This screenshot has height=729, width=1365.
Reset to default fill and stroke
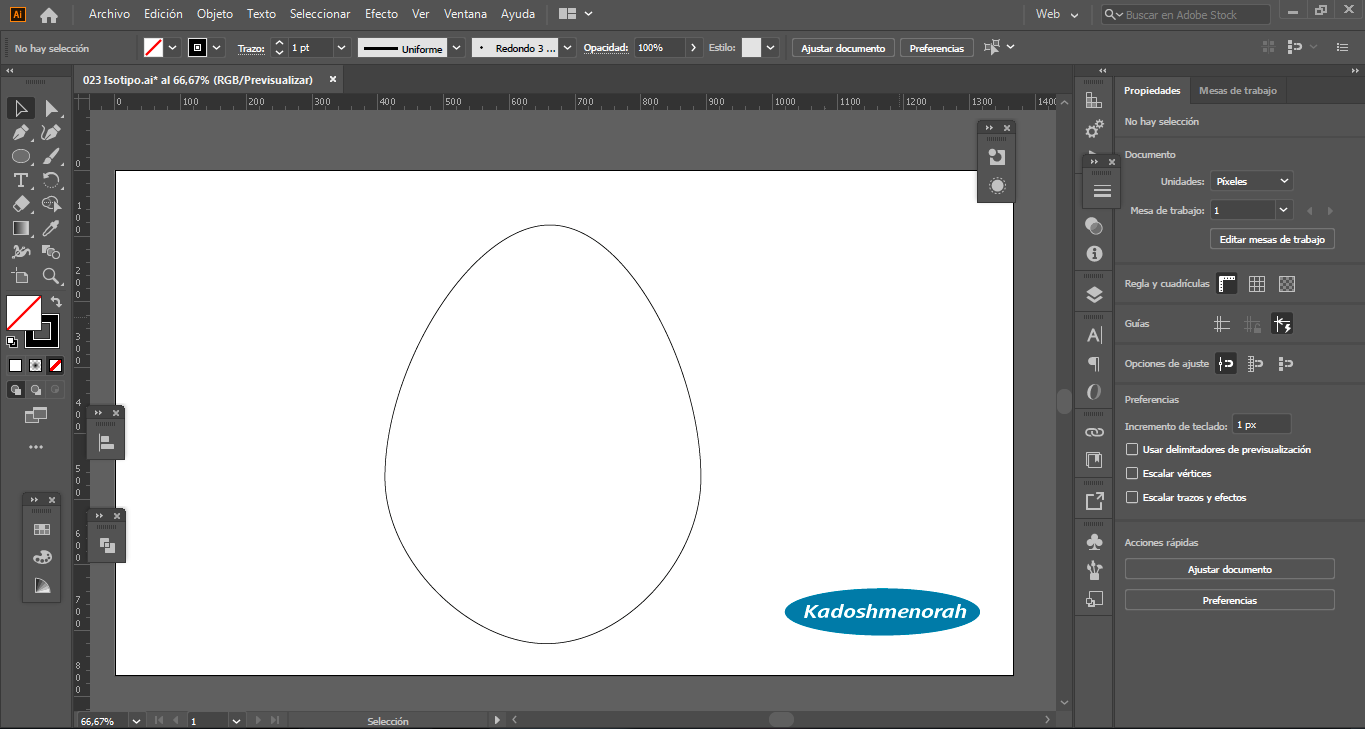[x=12, y=342]
